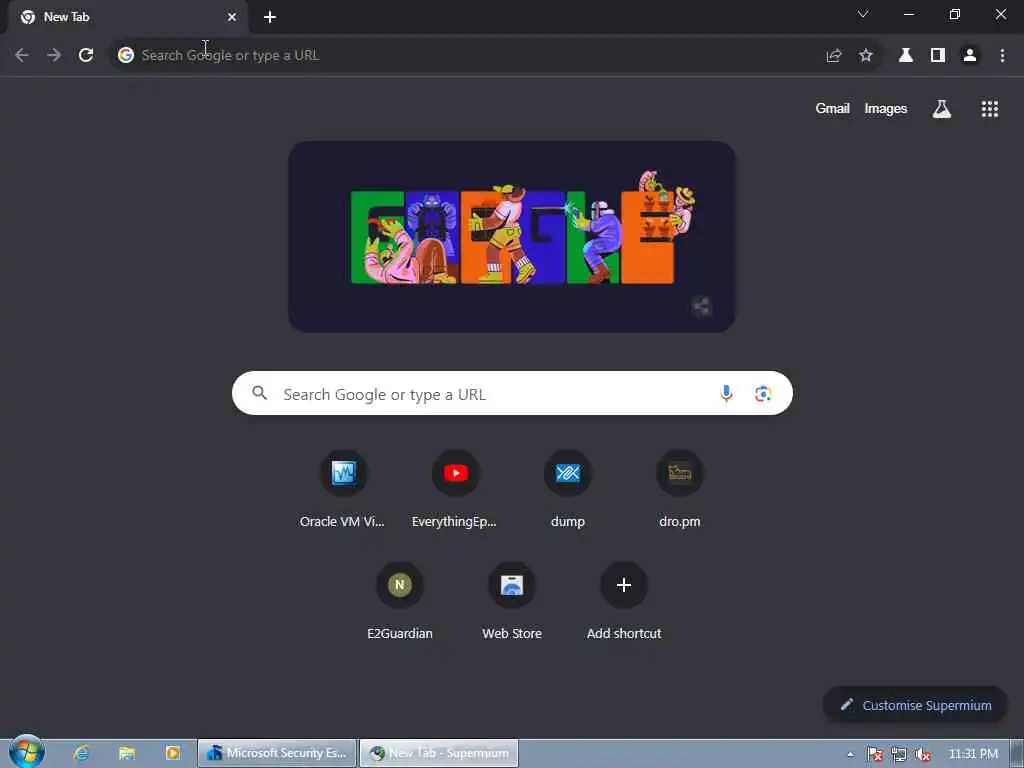The width and height of the screenshot is (1024, 768).
Task: Show hidden tray icons arrow
Action: [x=850, y=754]
